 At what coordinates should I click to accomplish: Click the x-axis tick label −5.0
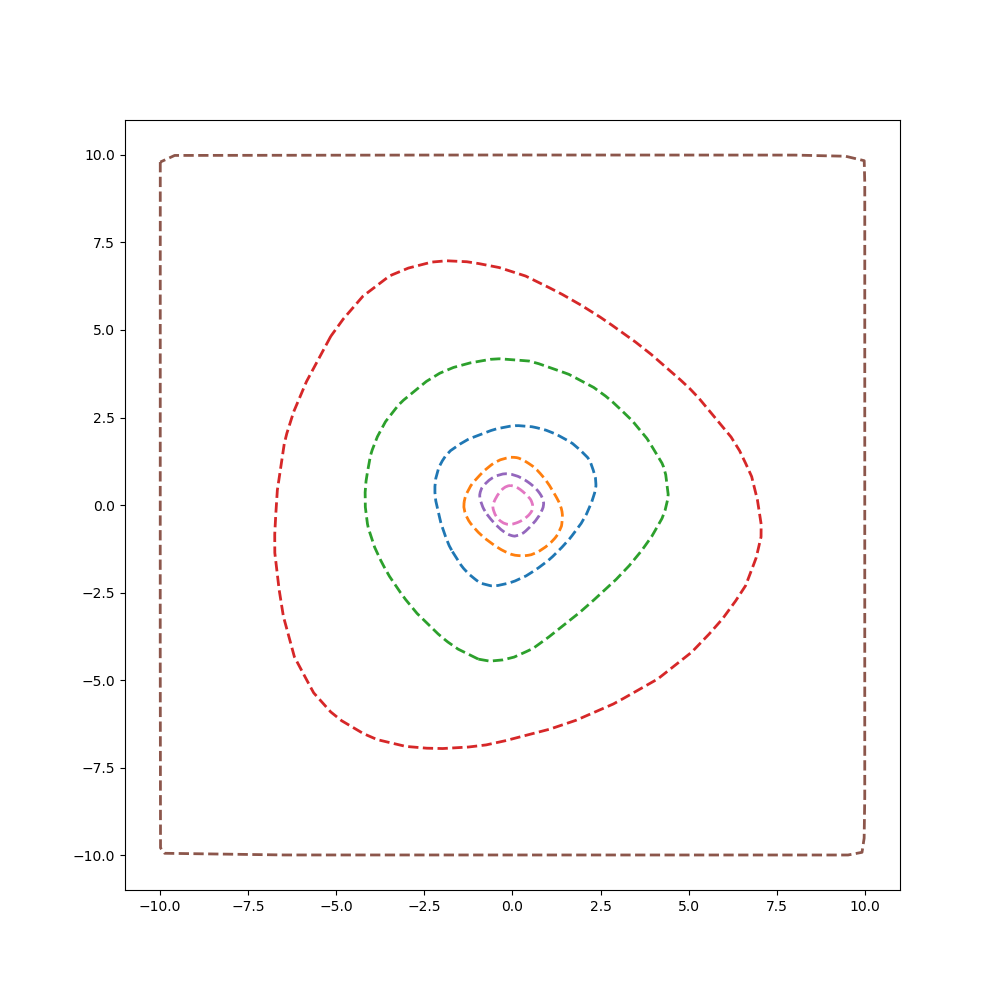[x=336, y=906]
